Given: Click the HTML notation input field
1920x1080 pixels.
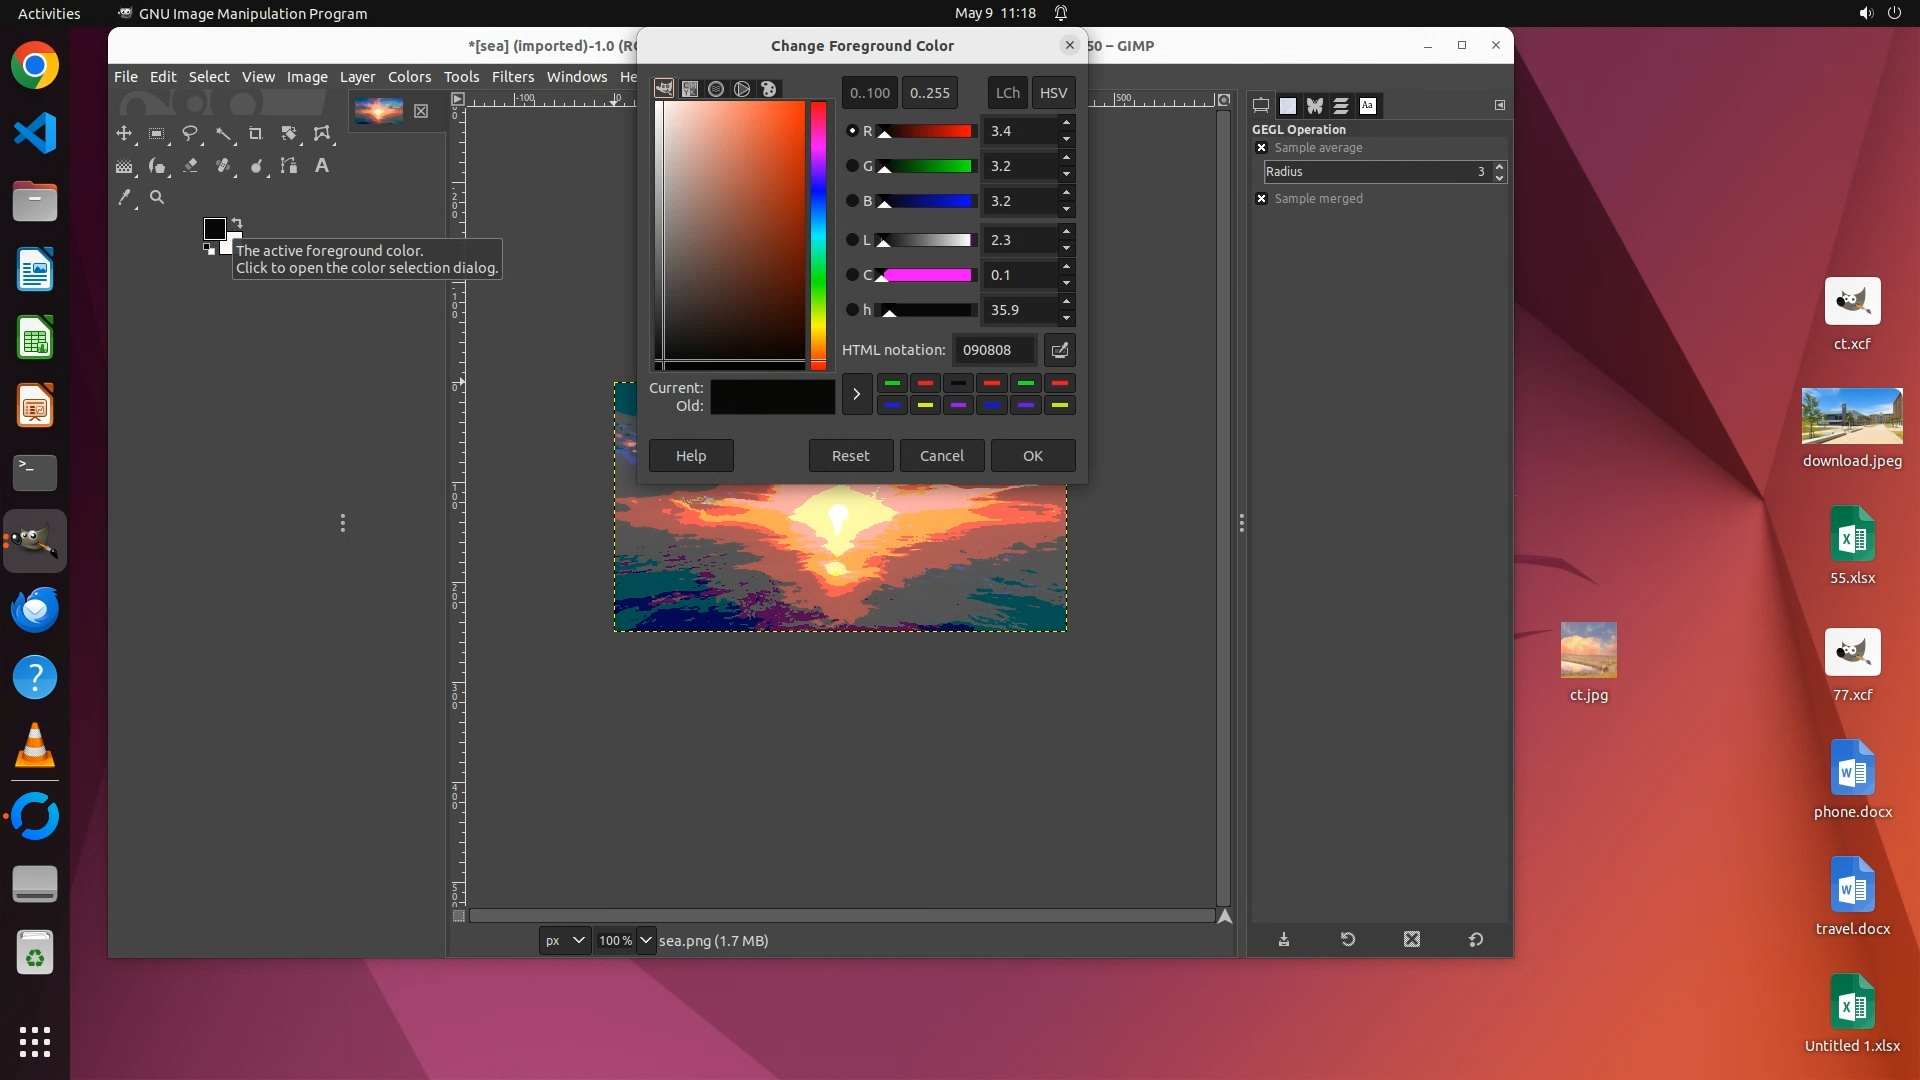Looking at the screenshot, I should pos(993,350).
